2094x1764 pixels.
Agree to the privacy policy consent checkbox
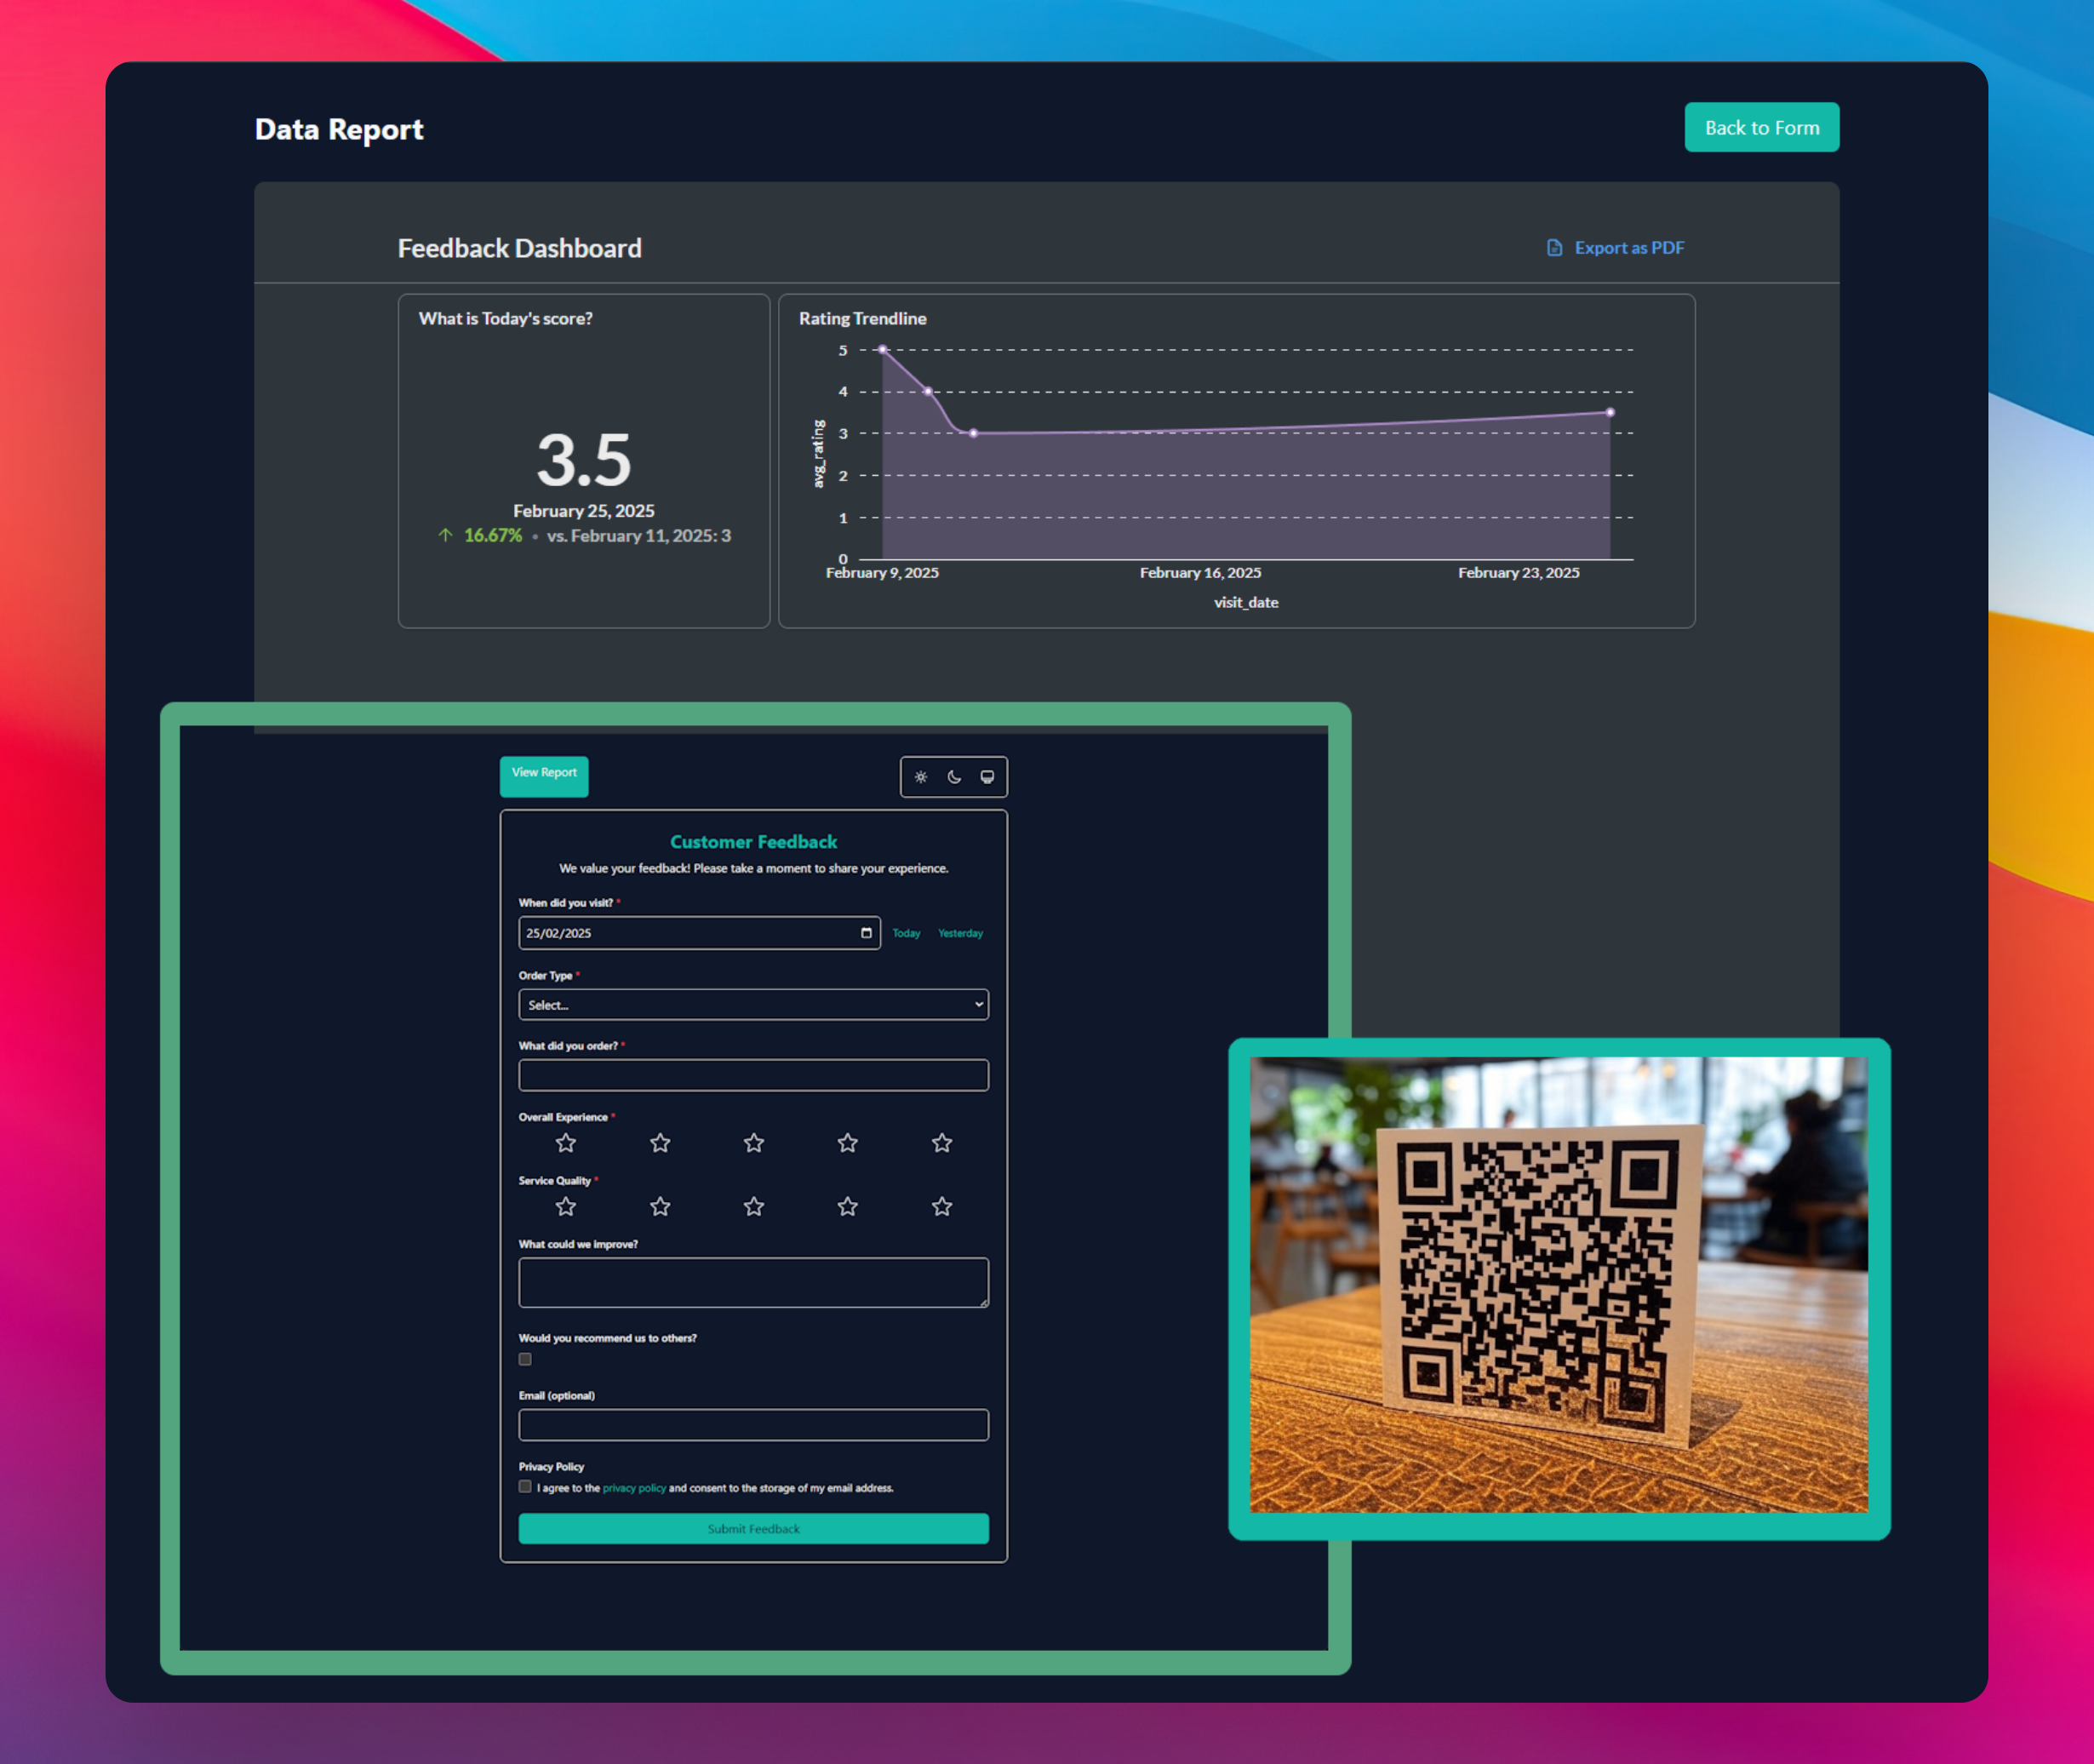pyautogui.click(x=525, y=1487)
